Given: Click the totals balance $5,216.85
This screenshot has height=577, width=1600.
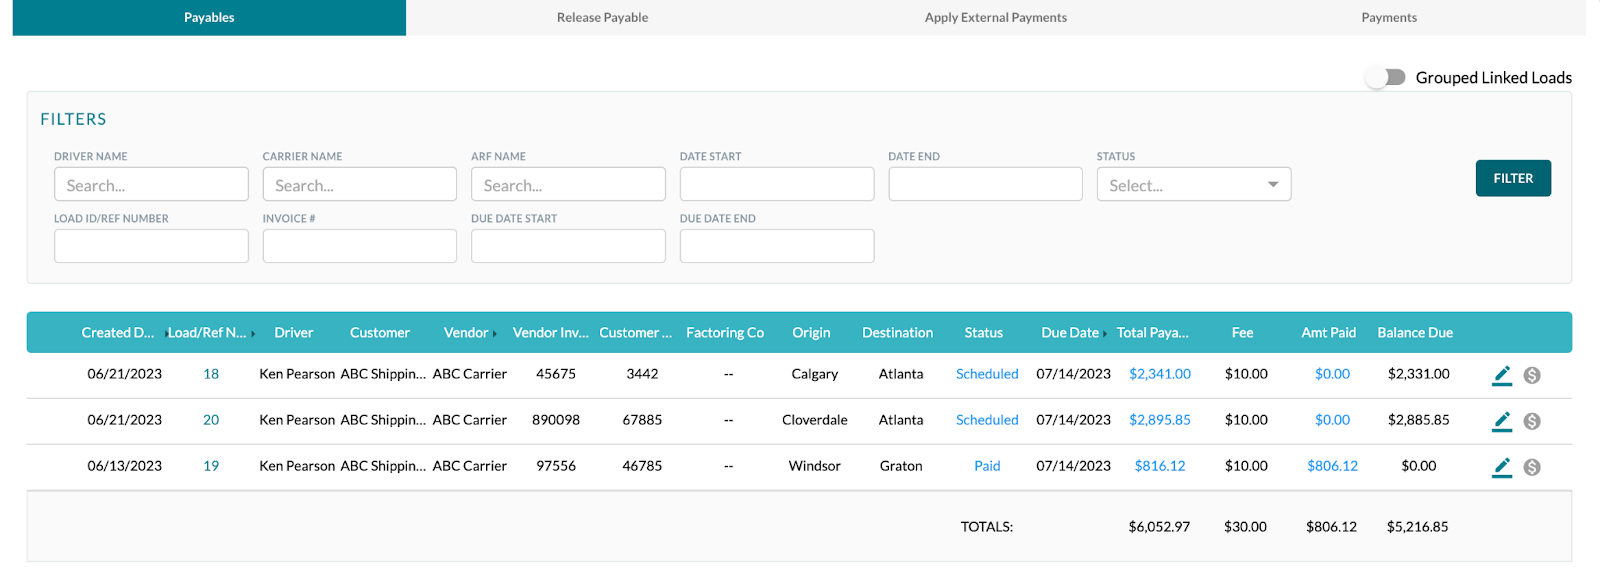Looking at the screenshot, I should (x=1418, y=527).
